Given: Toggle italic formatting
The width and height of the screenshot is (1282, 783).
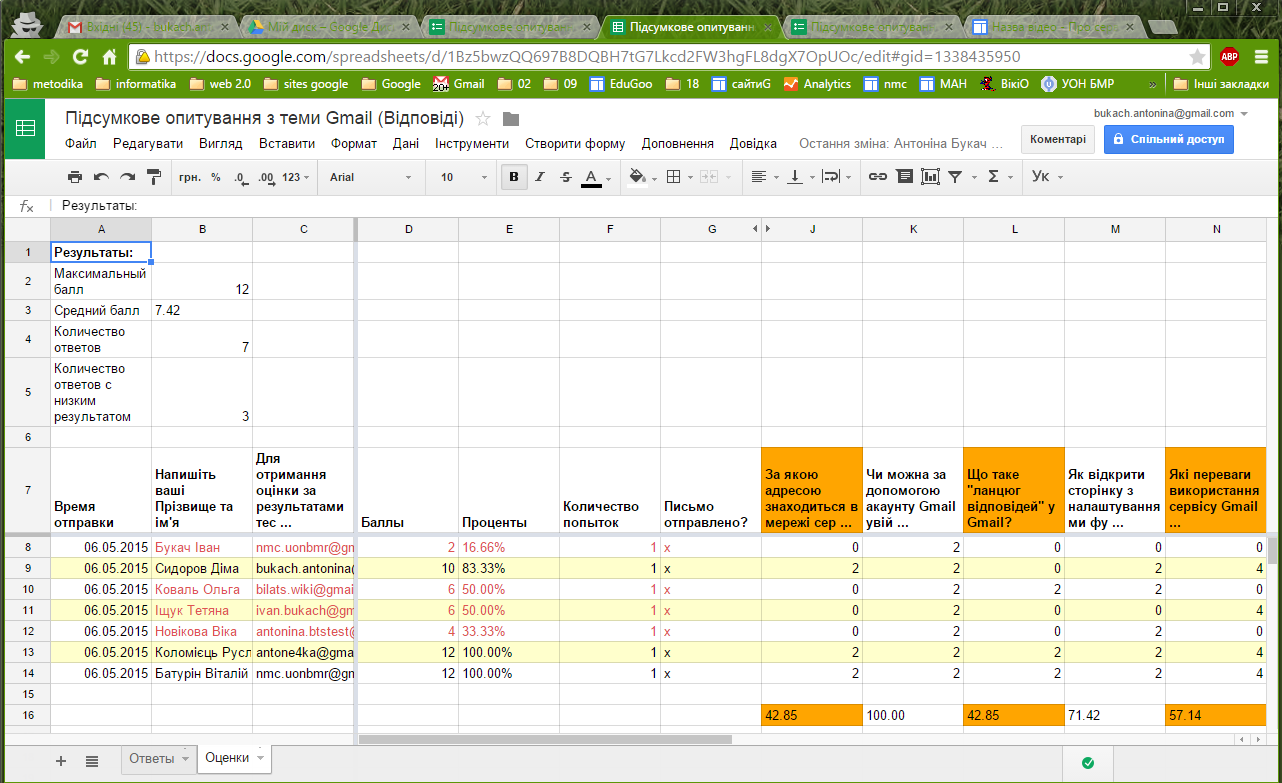Looking at the screenshot, I should coord(540,177).
